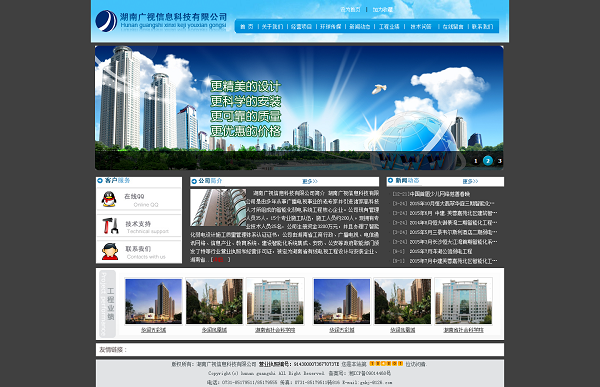The width and height of the screenshot is (600, 387).
Task: Open the 工程业绩 menu item in navigation bar
Action: pos(389,26)
